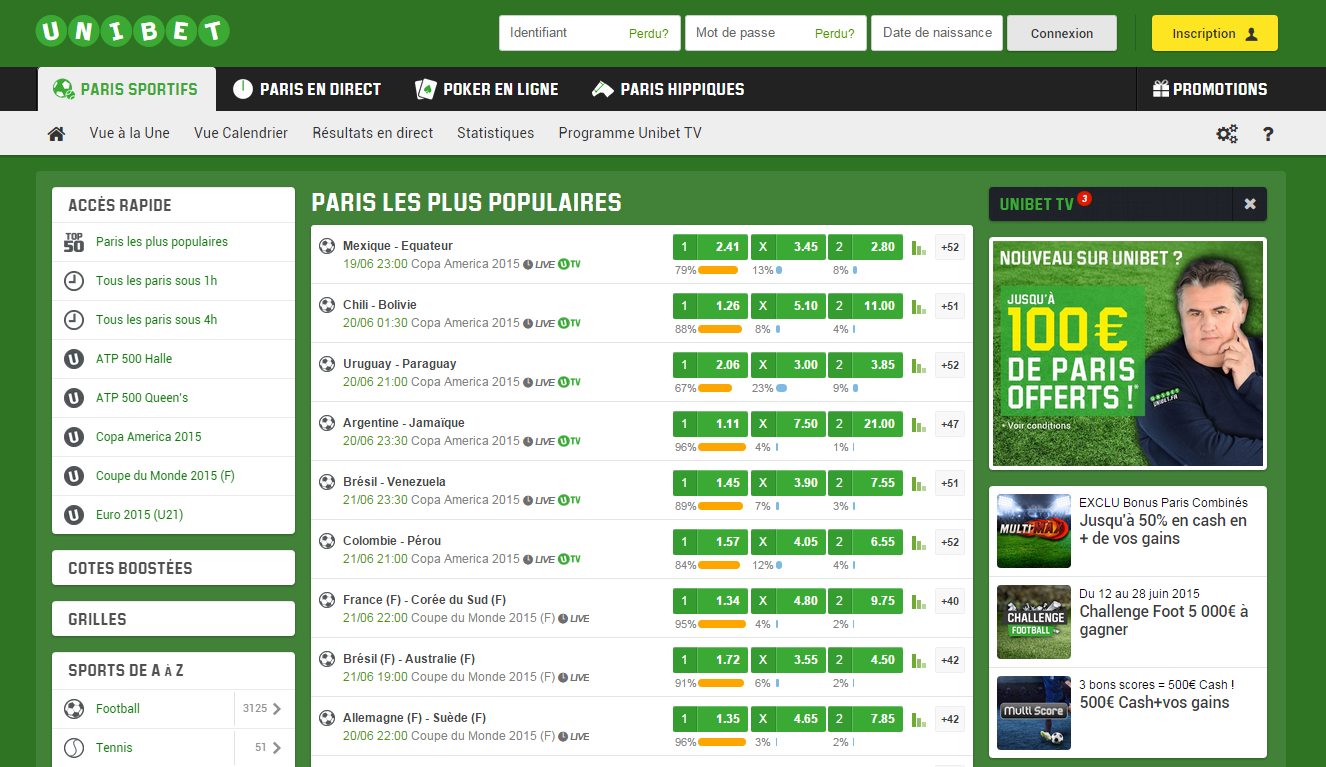The height and width of the screenshot is (767, 1326).
Task: Click the yellow Inscription button
Action: coord(1215,33)
